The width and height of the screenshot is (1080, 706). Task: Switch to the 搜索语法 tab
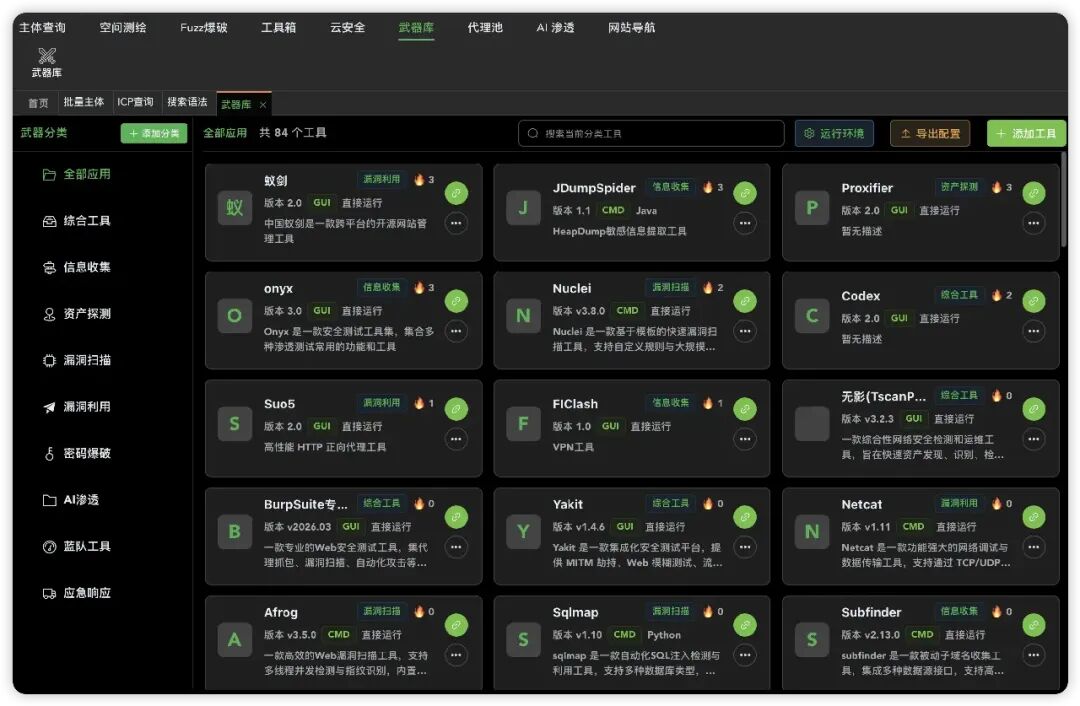coord(187,103)
